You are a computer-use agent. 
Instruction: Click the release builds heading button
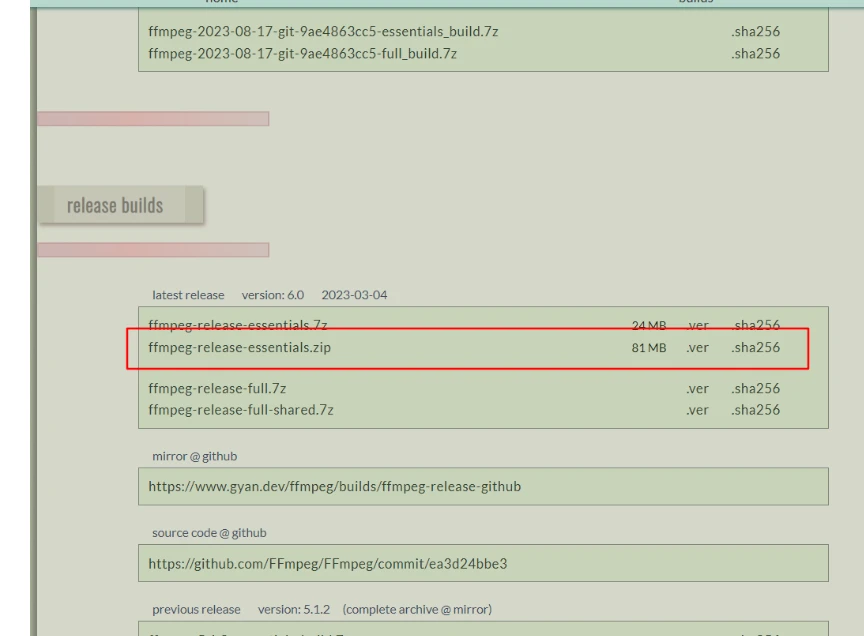tap(121, 205)
